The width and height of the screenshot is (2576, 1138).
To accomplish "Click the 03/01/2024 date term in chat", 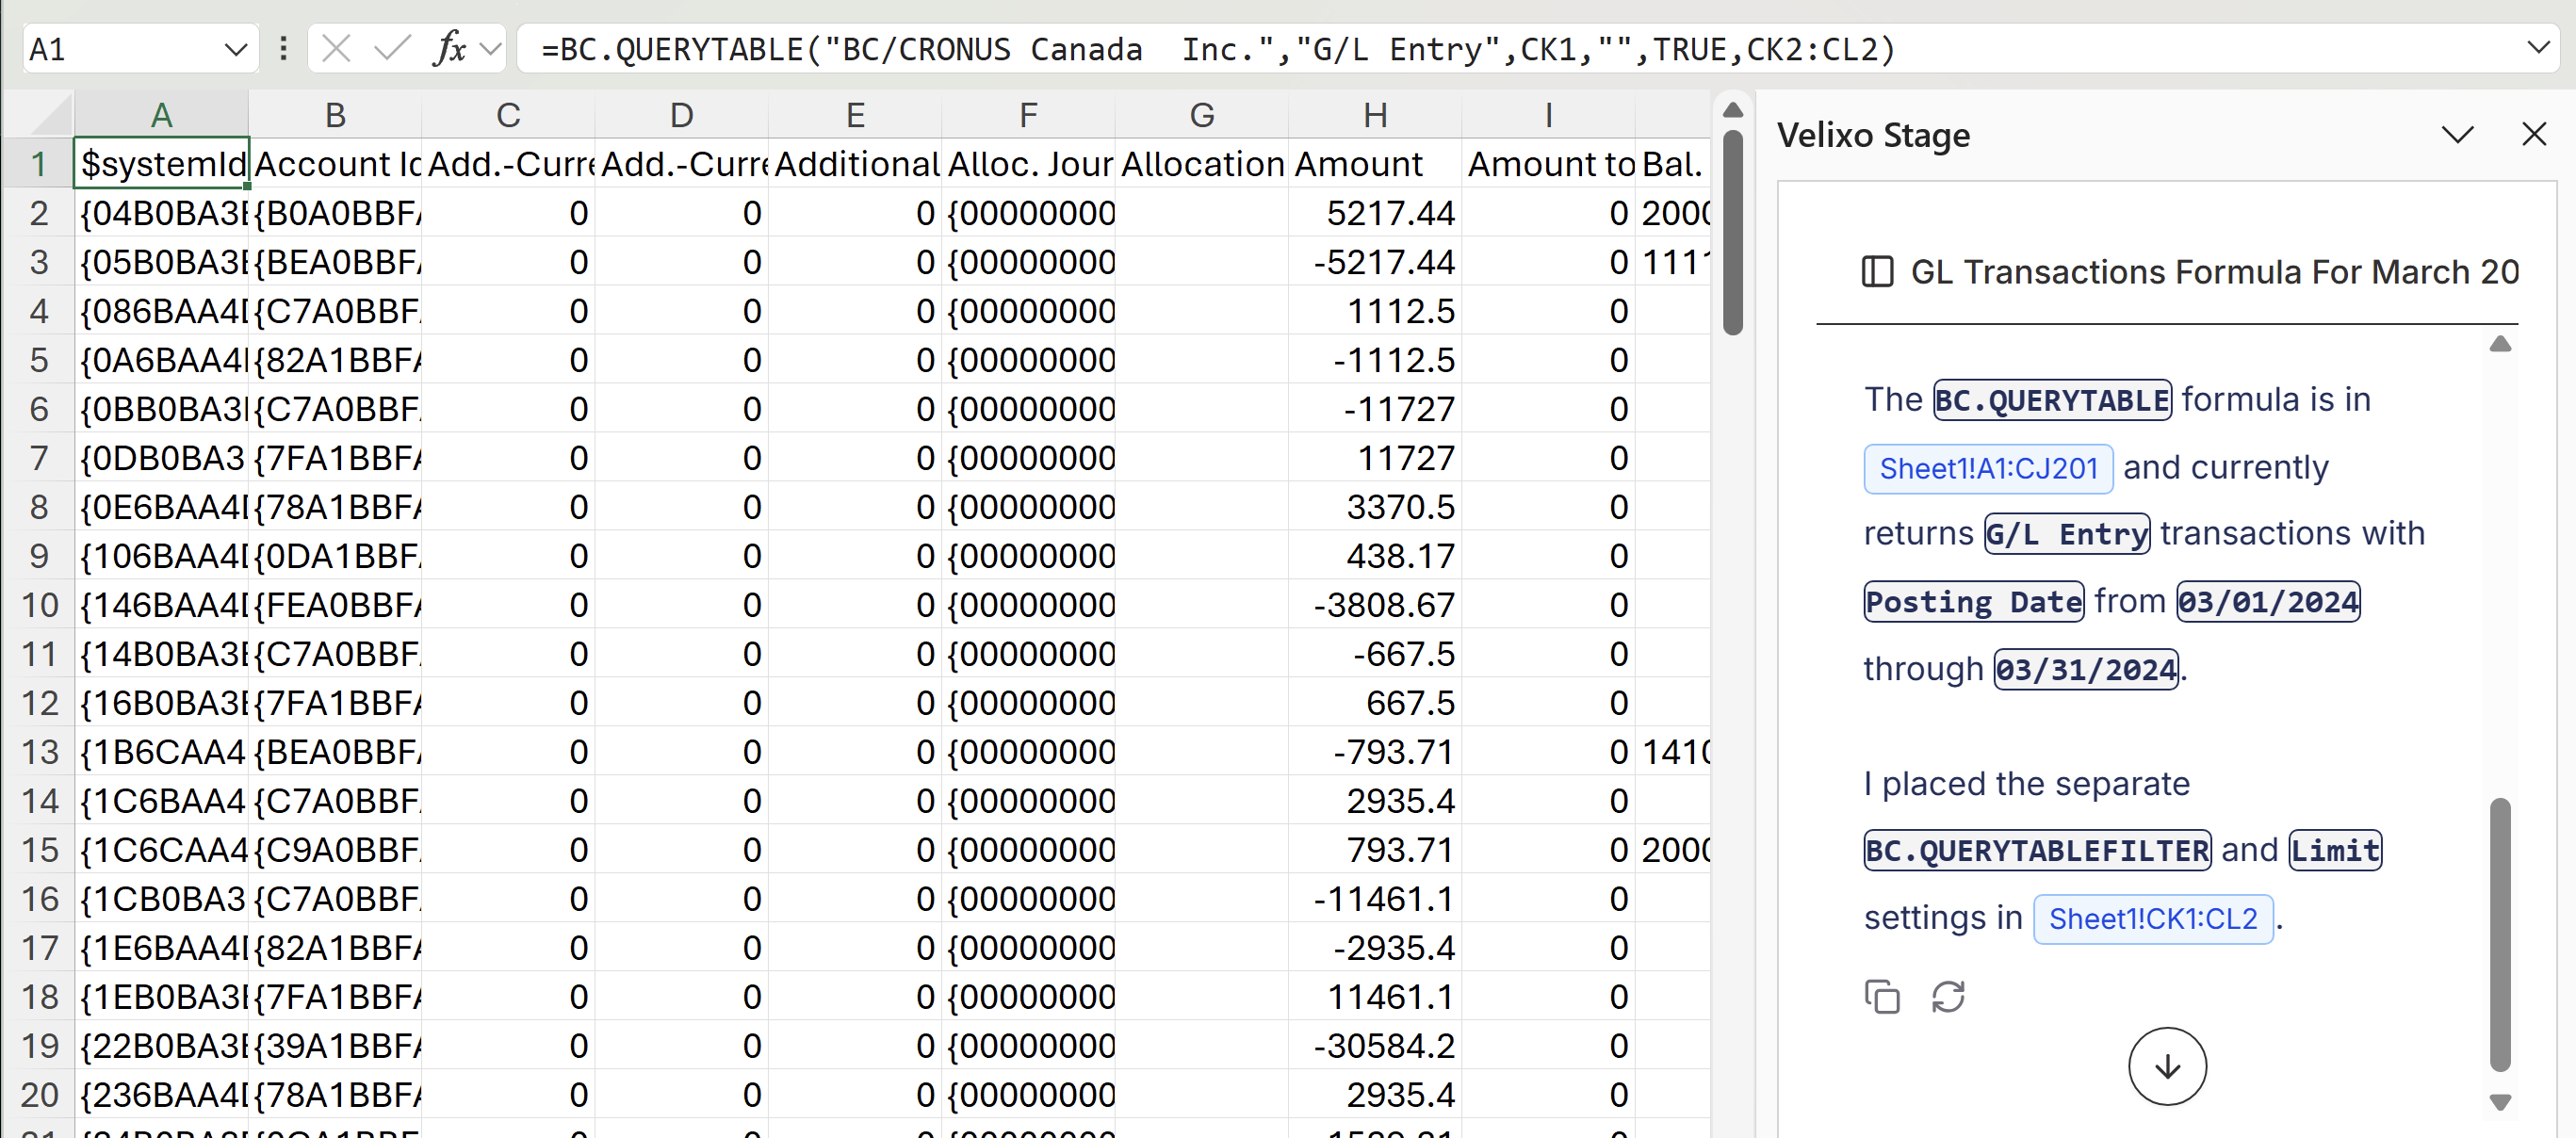I will (2268, 602).
